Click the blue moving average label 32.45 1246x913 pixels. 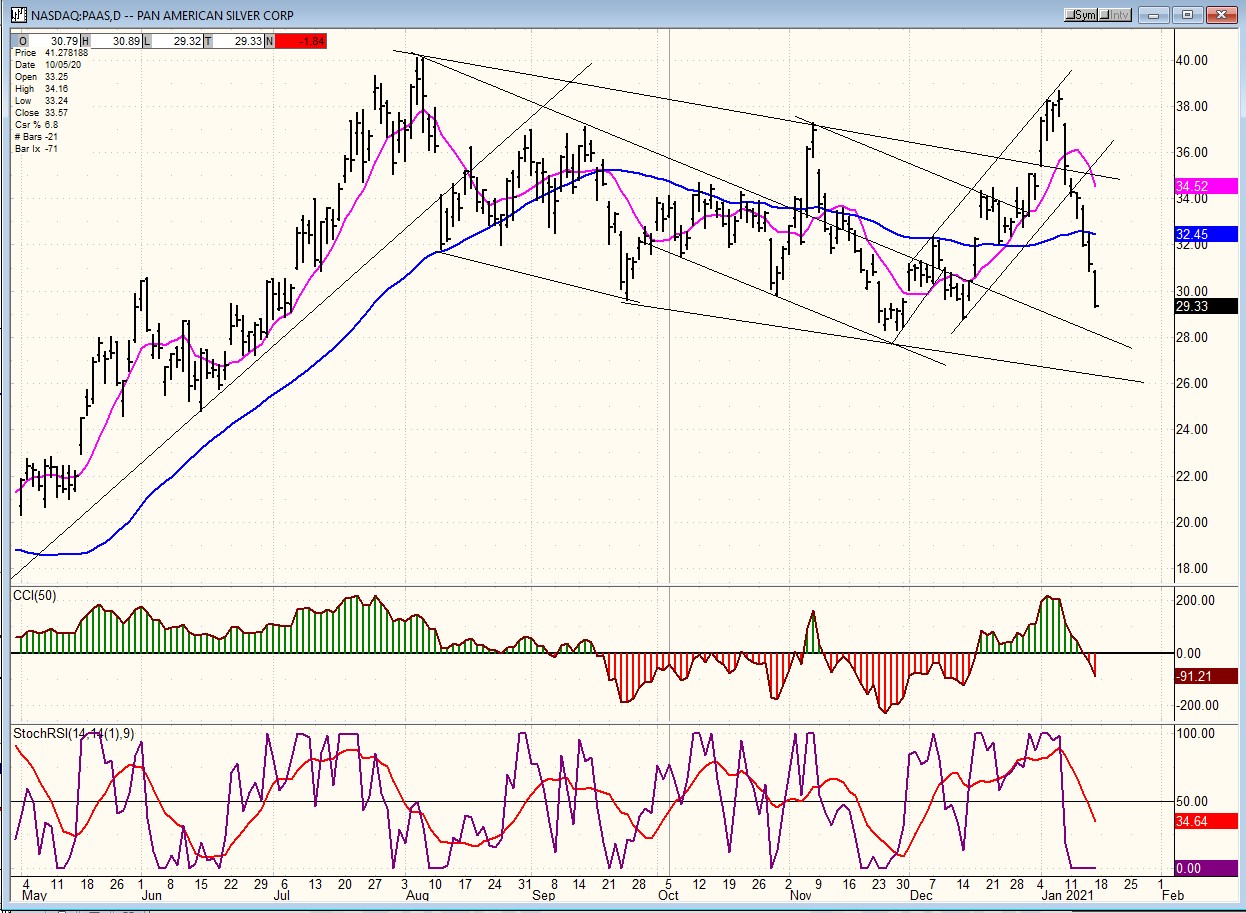coord(1205,234)
